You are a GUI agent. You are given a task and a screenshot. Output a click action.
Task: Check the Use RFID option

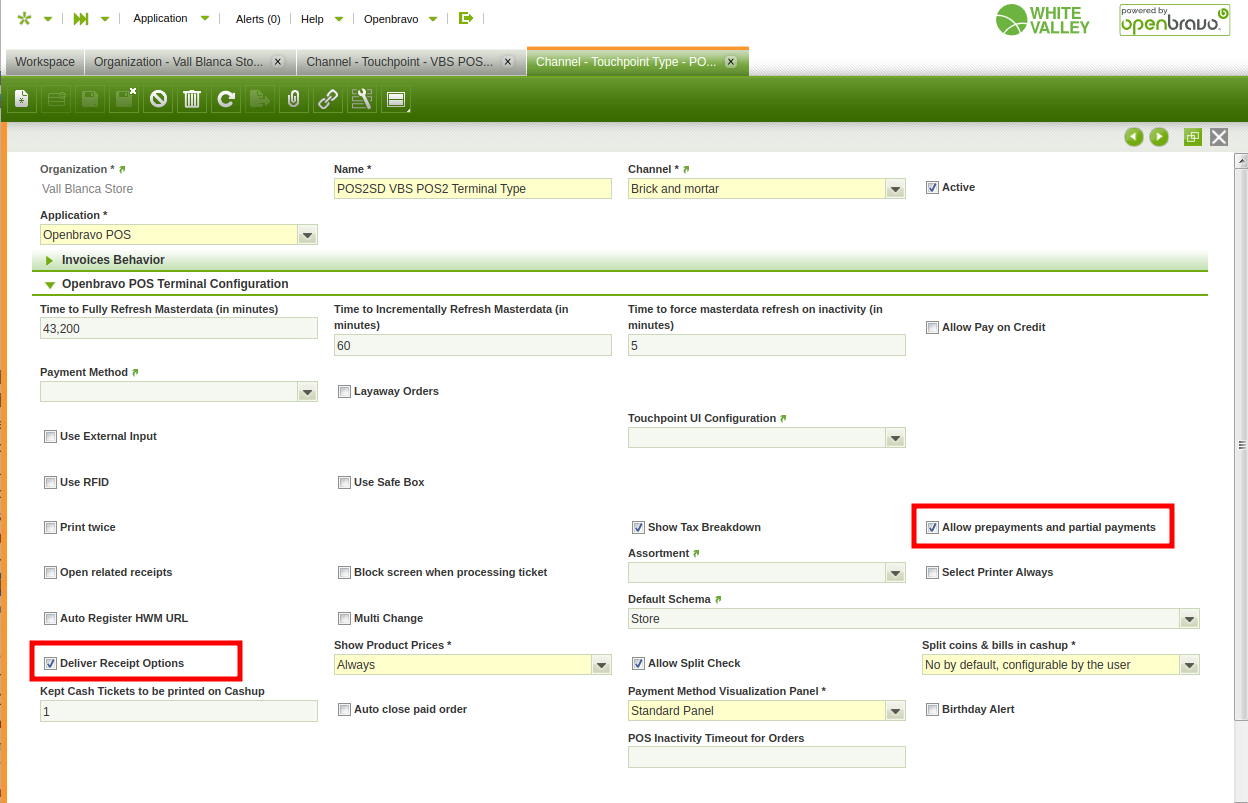50,482
